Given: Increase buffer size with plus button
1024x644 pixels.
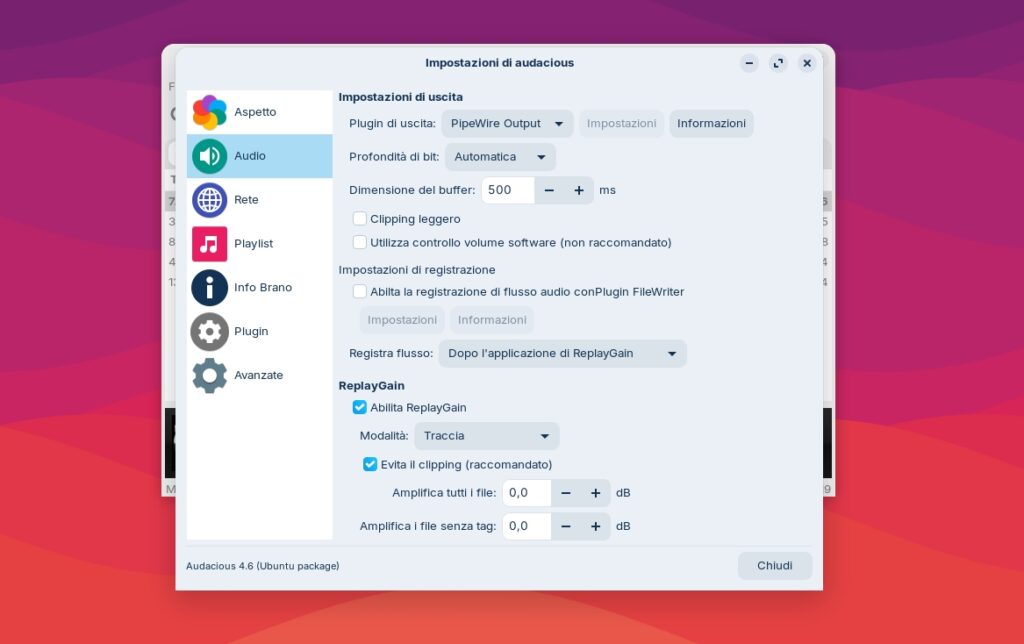Looking at the screenshot, I should 579,190.
